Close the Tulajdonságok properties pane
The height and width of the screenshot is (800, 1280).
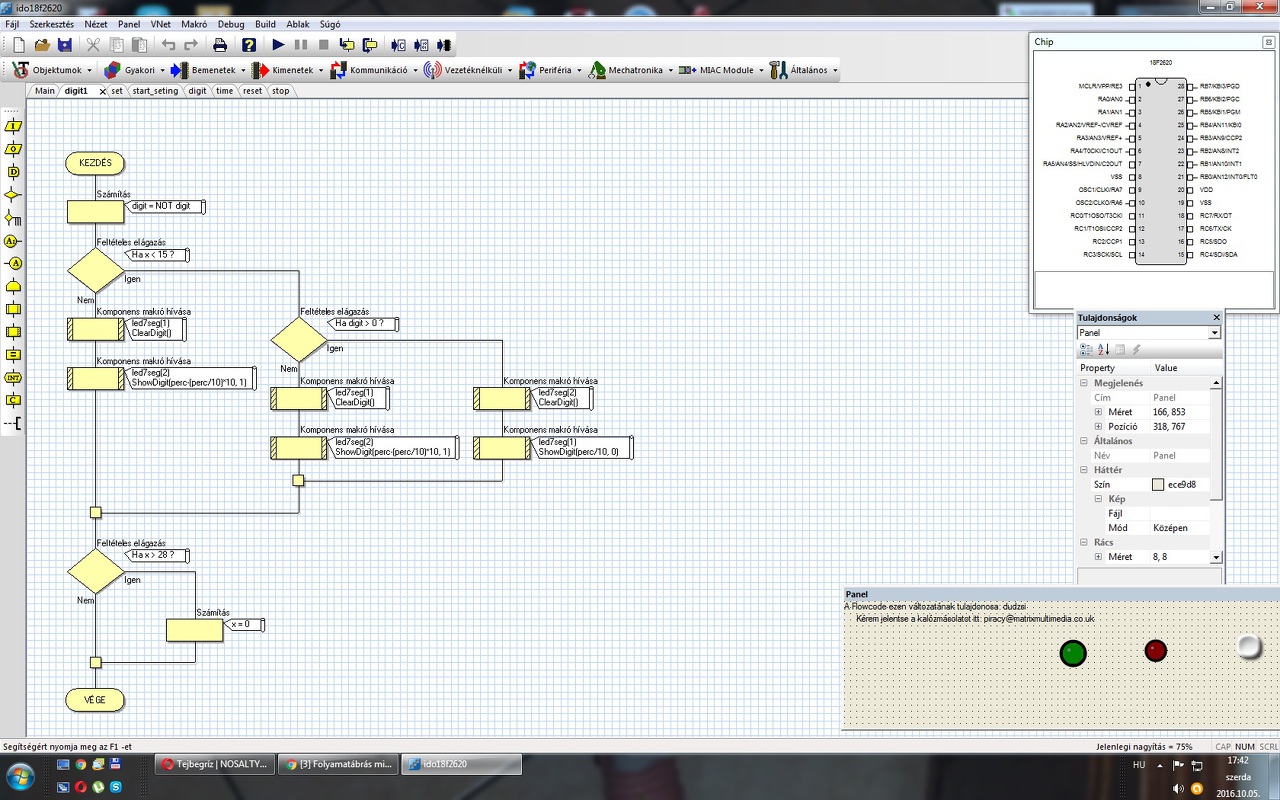pos(1216,318)
